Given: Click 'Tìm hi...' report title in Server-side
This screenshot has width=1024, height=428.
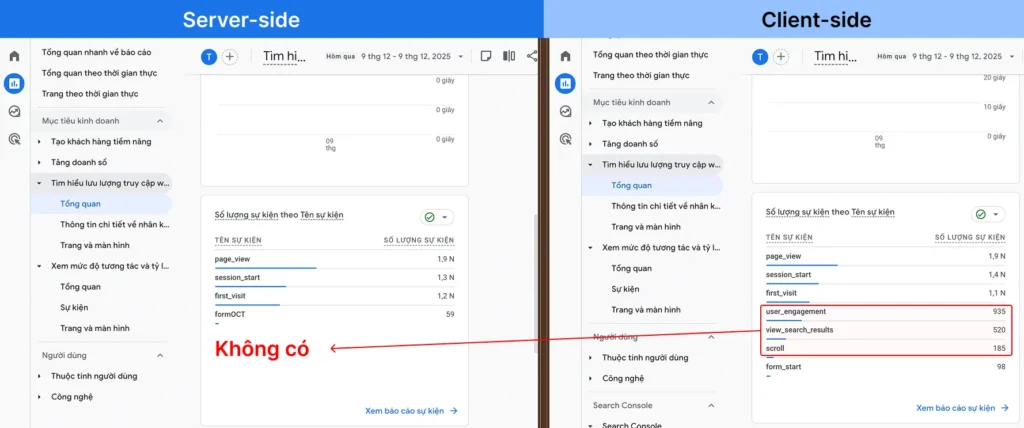Looking at the screenshot, I should pos(284,57).
